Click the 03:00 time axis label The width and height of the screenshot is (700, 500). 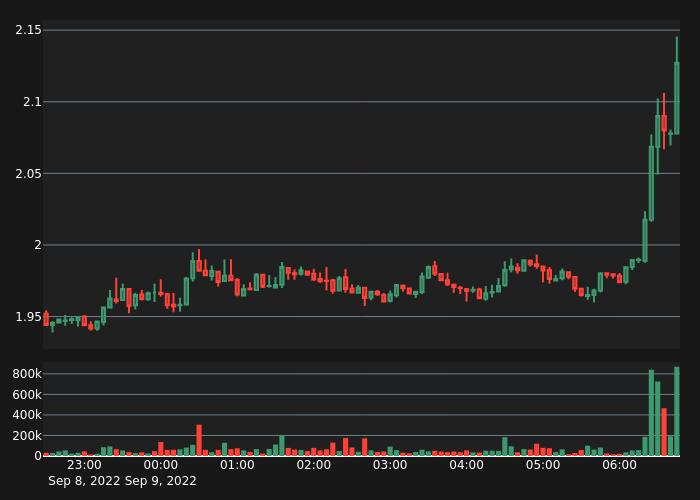[390, 465]
